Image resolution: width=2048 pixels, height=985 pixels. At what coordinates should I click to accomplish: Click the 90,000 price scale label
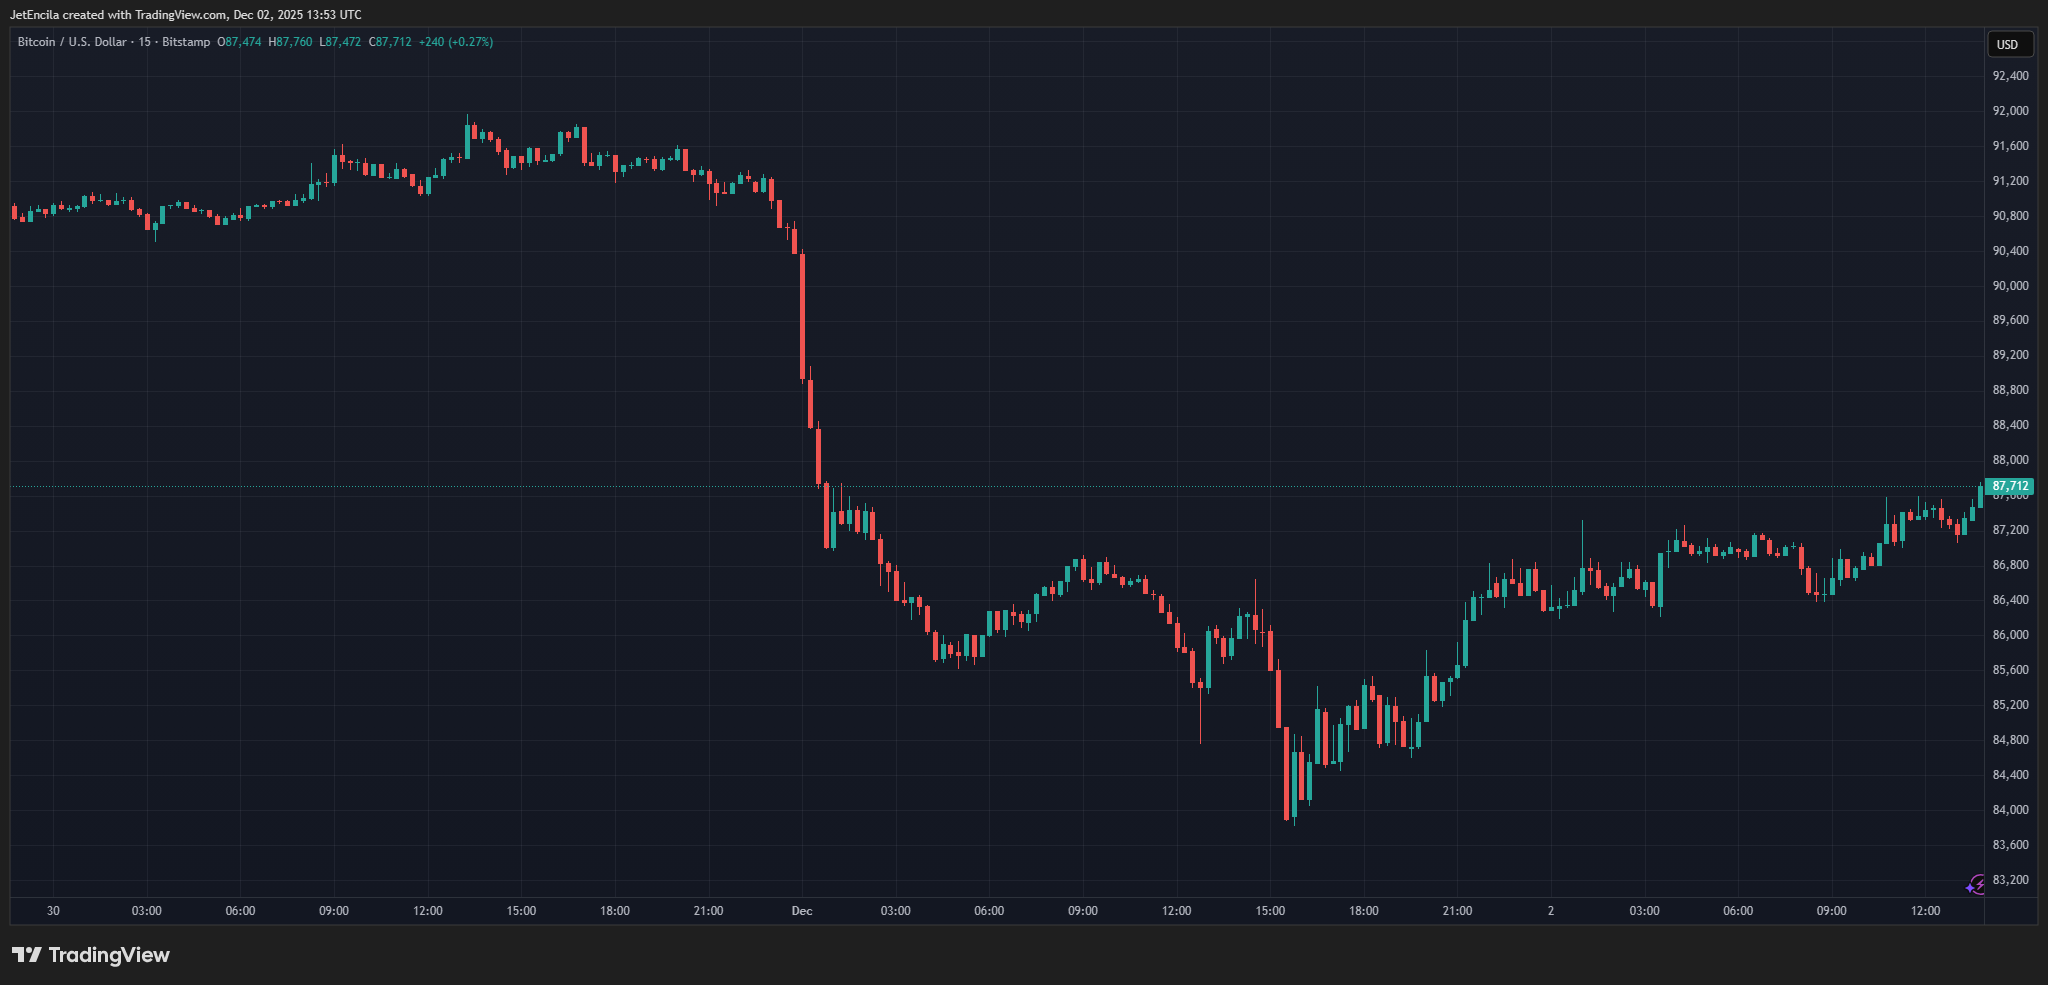pos(2010,286)
